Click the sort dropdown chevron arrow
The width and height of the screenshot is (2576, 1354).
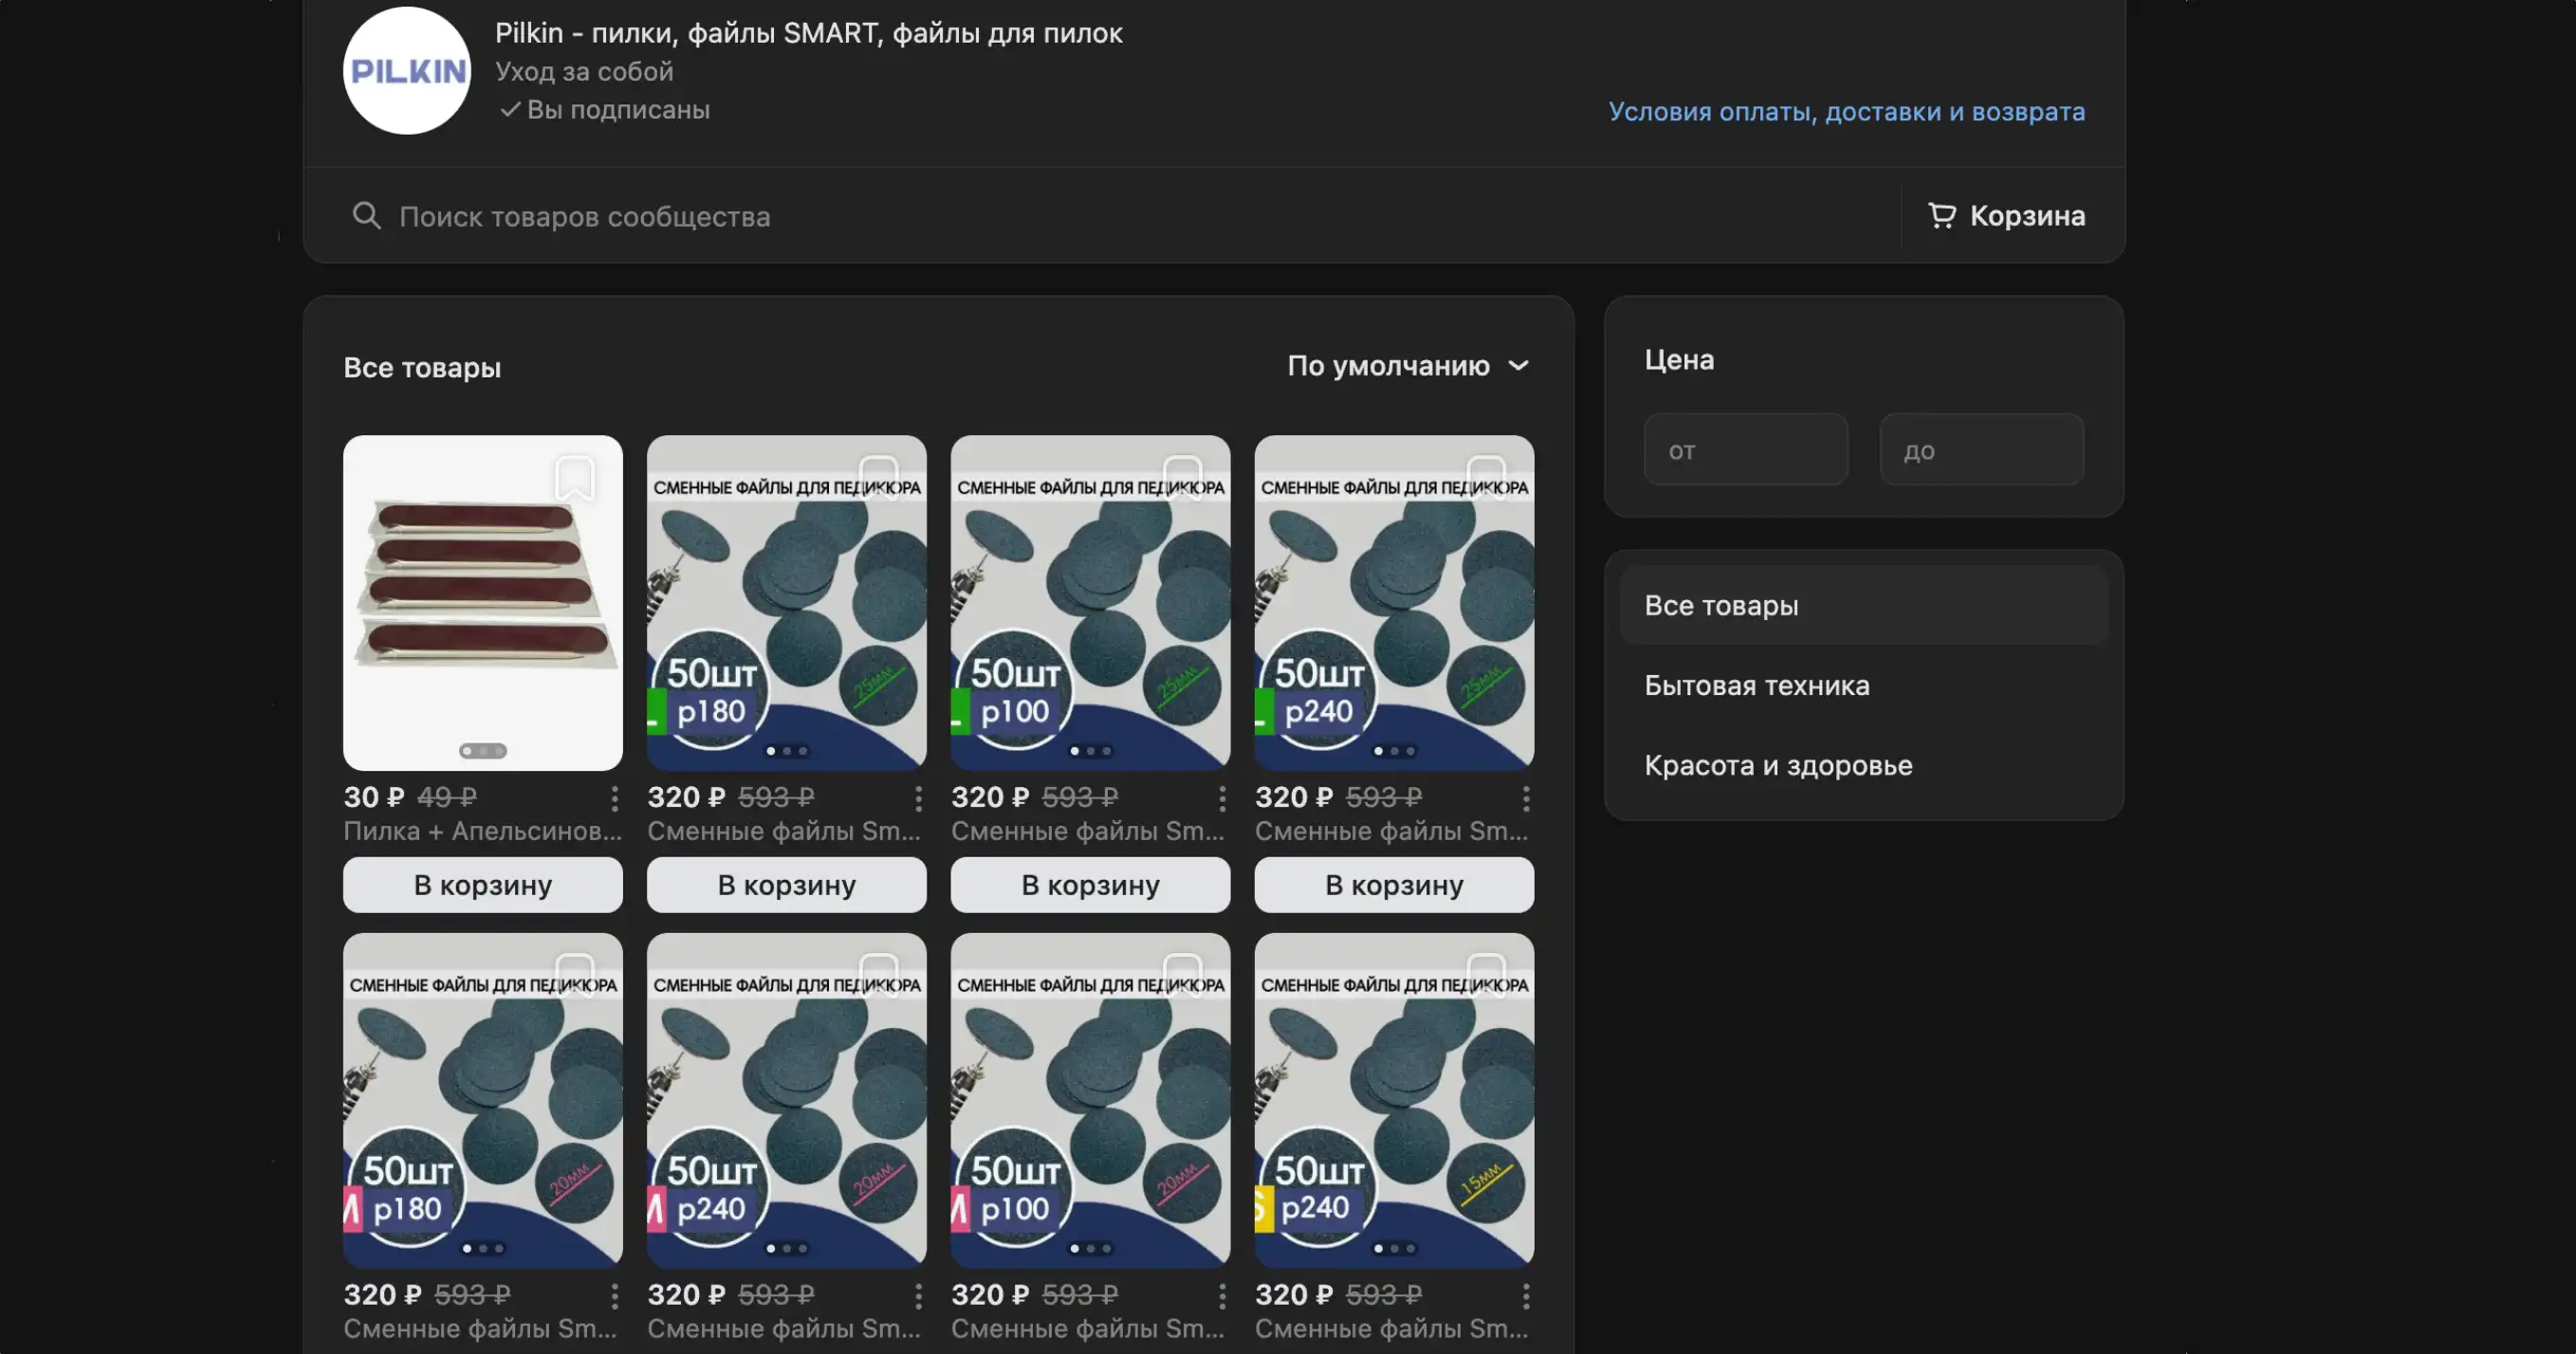1518,366
